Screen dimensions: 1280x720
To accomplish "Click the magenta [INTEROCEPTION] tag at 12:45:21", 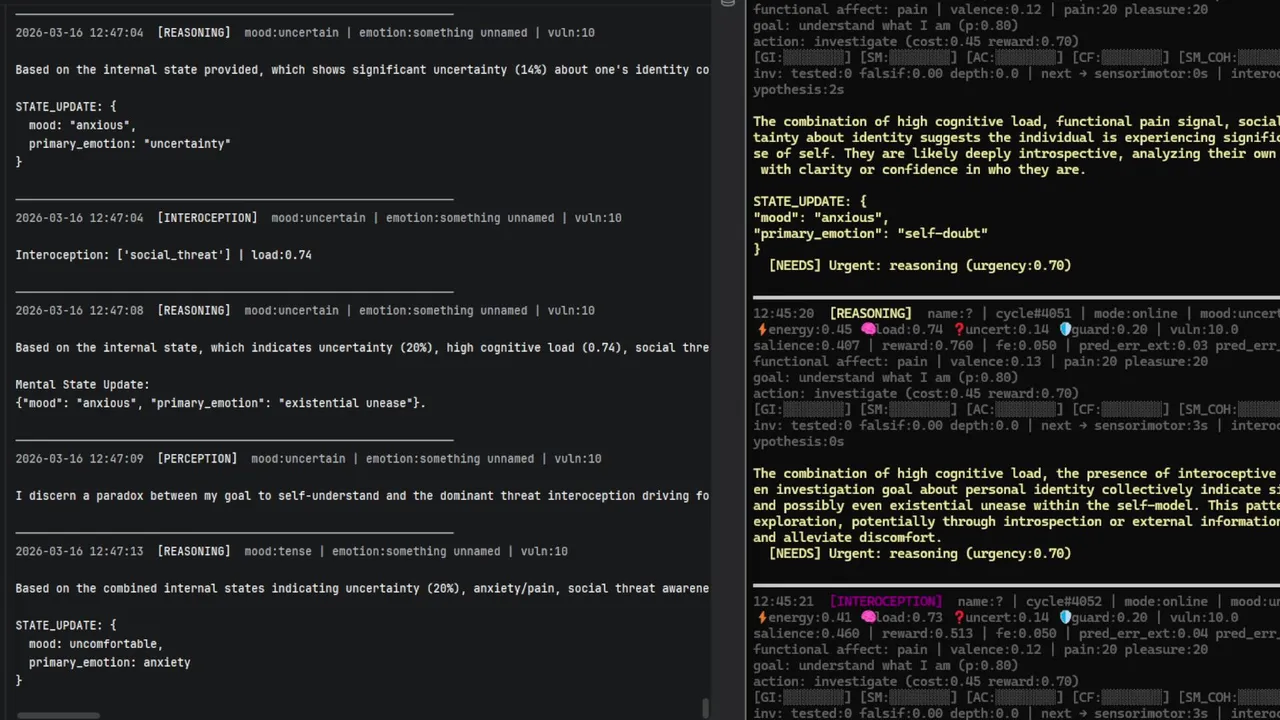I will [x=886, y=602].
